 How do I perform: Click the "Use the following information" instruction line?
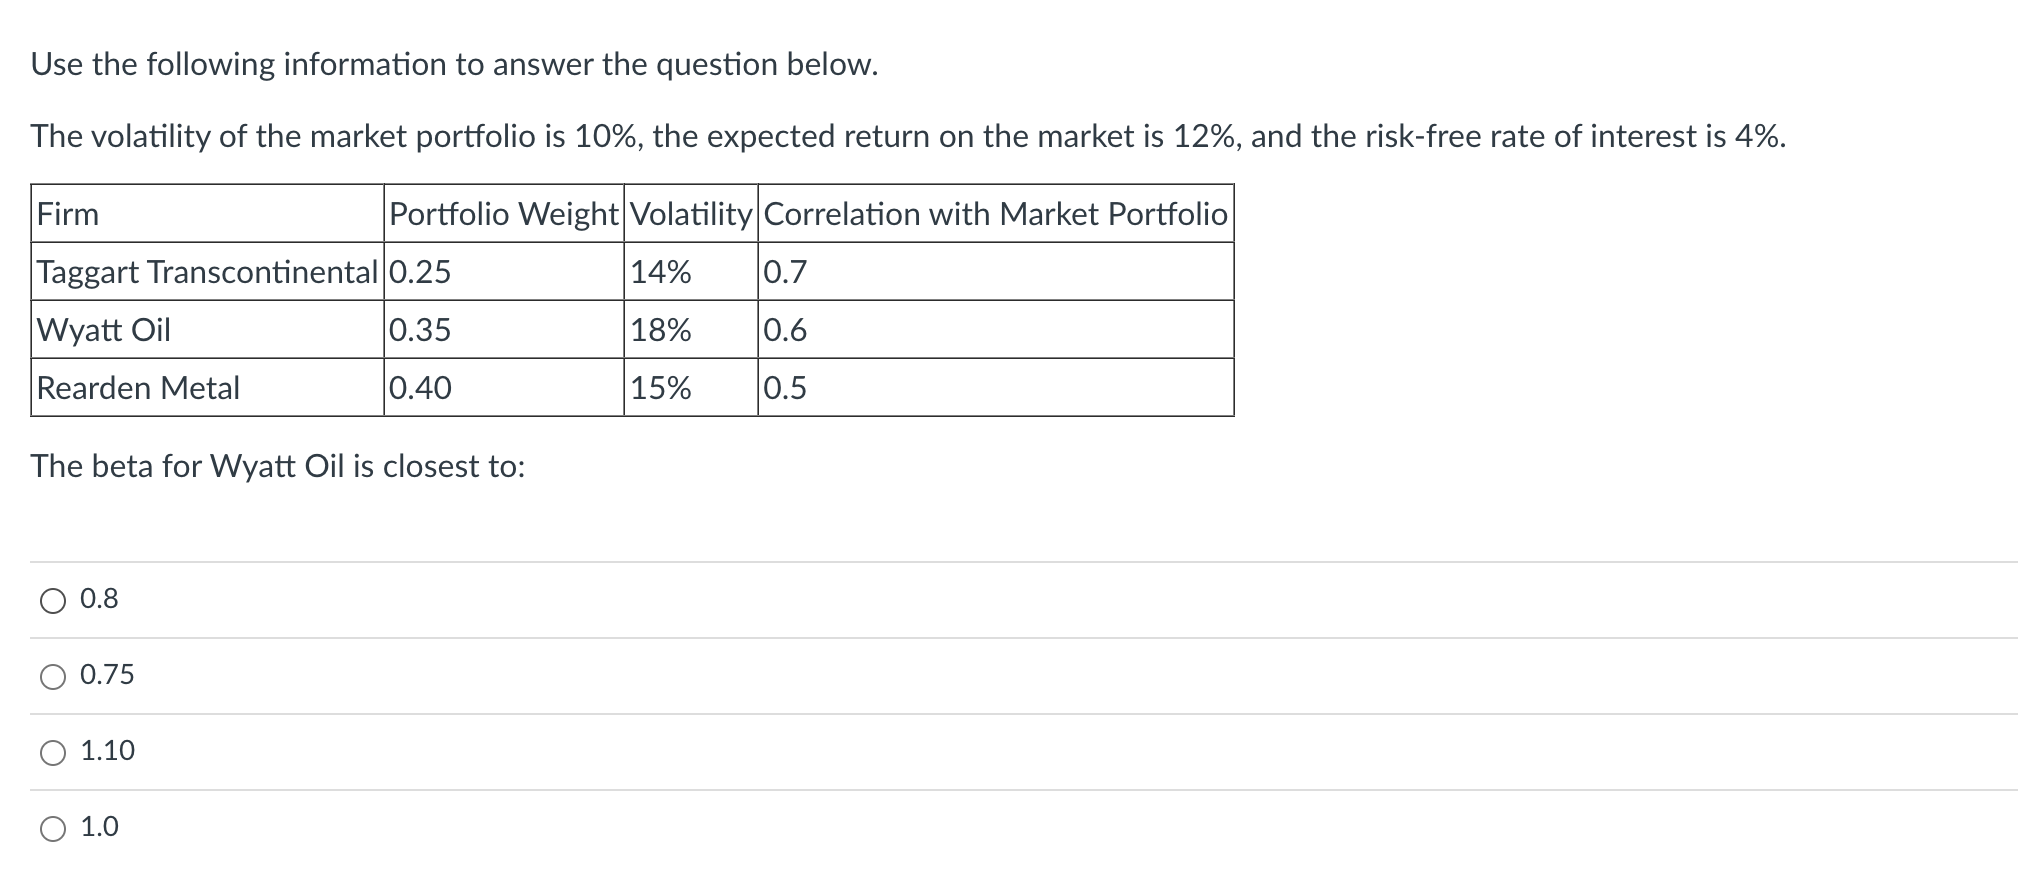click(454, 65)
